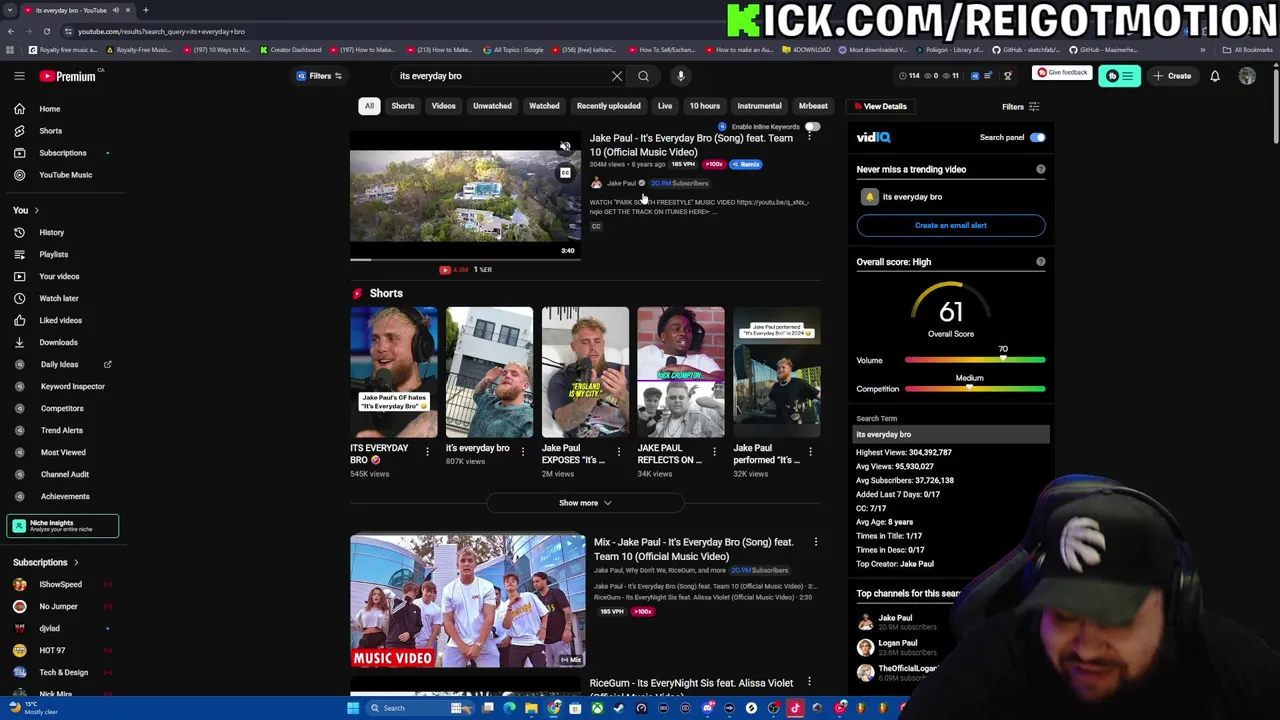Screen dimensions: 1280x720
Task: Select the All filter chip
Action: (x=369, y=106)
